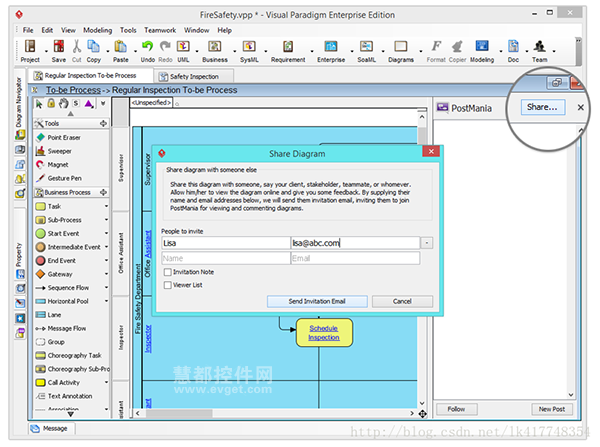The image size is (600, 447).
Task: Expand the End Event dropdown arrow
Action: (x=106, y=261)
